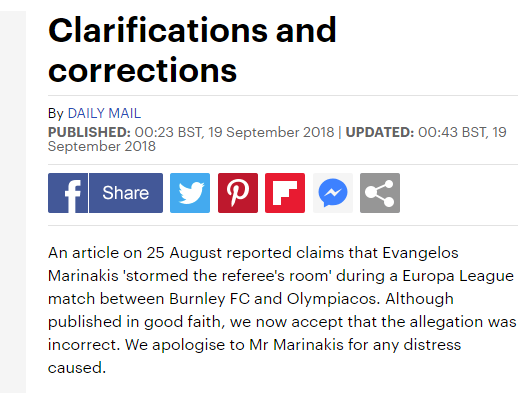Share the article via the Twitter bird icon
The width and height of the screenshot is (531, 393).
pyautogui.click(x=190, y=193)
